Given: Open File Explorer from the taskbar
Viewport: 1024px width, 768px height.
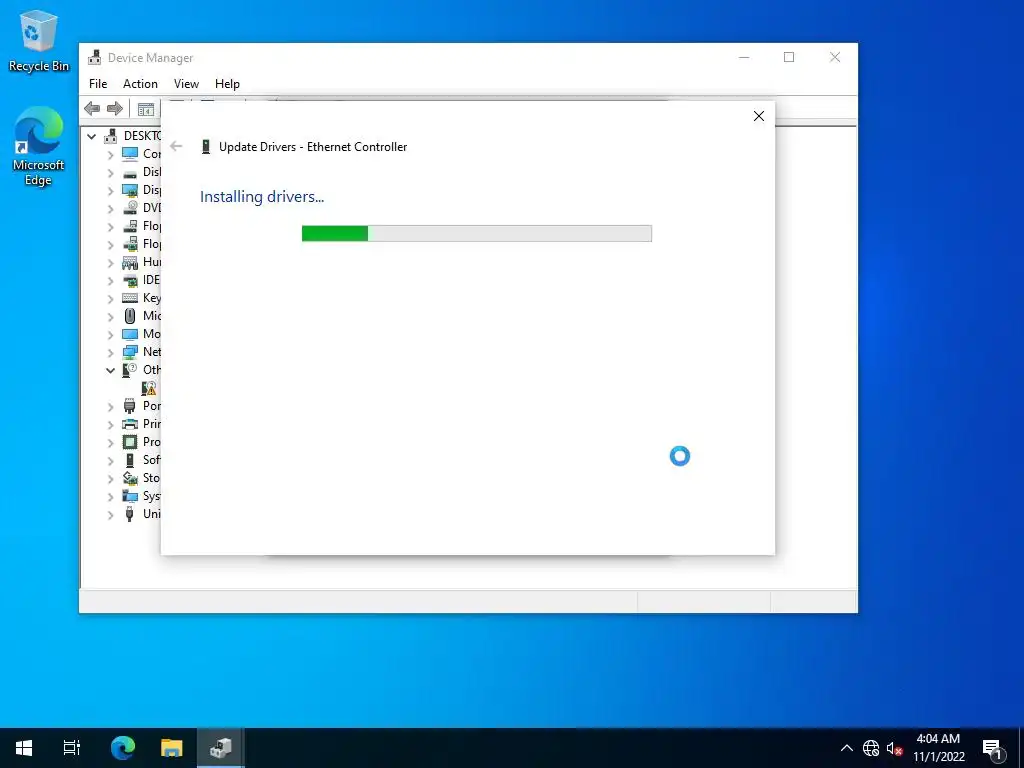Looking at the screenshot, I should pos(172,748).
